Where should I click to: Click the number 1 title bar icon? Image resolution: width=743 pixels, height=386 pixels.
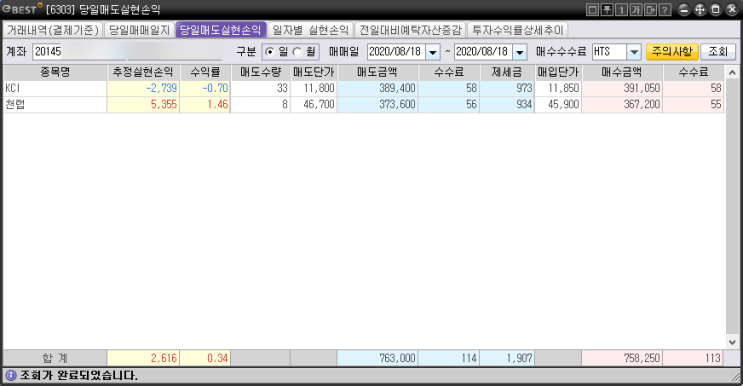(x=622, y=9)
